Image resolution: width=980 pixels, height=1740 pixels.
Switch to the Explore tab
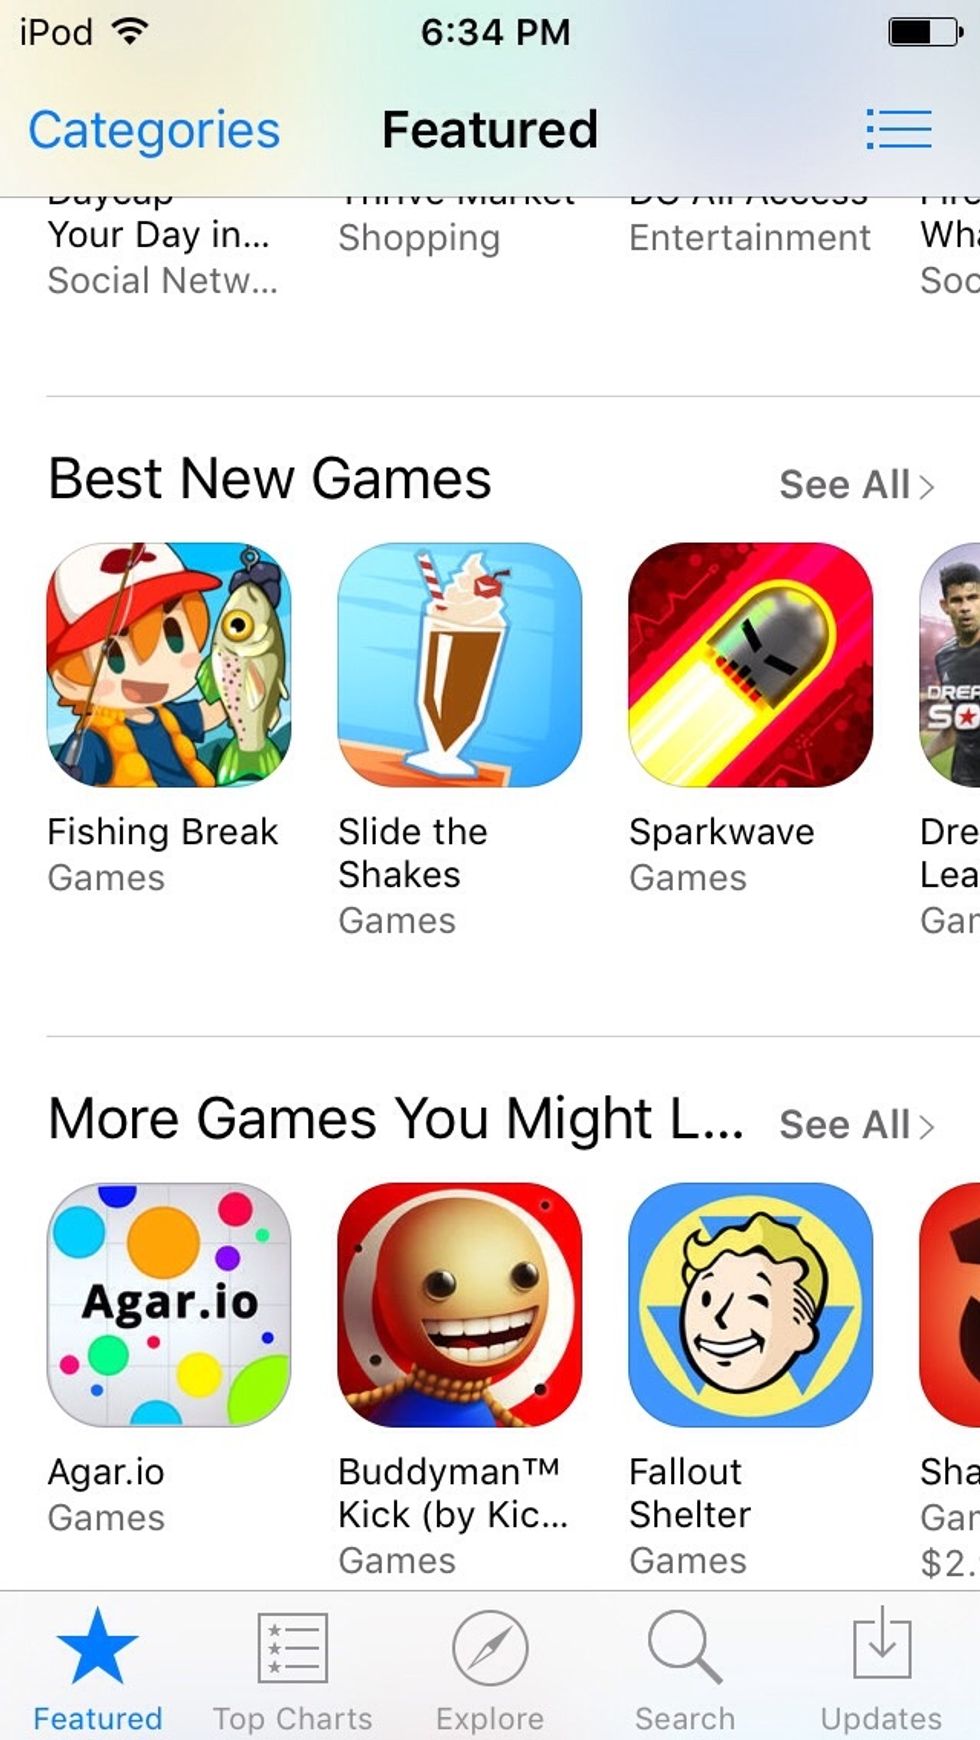coord(490,1671)
